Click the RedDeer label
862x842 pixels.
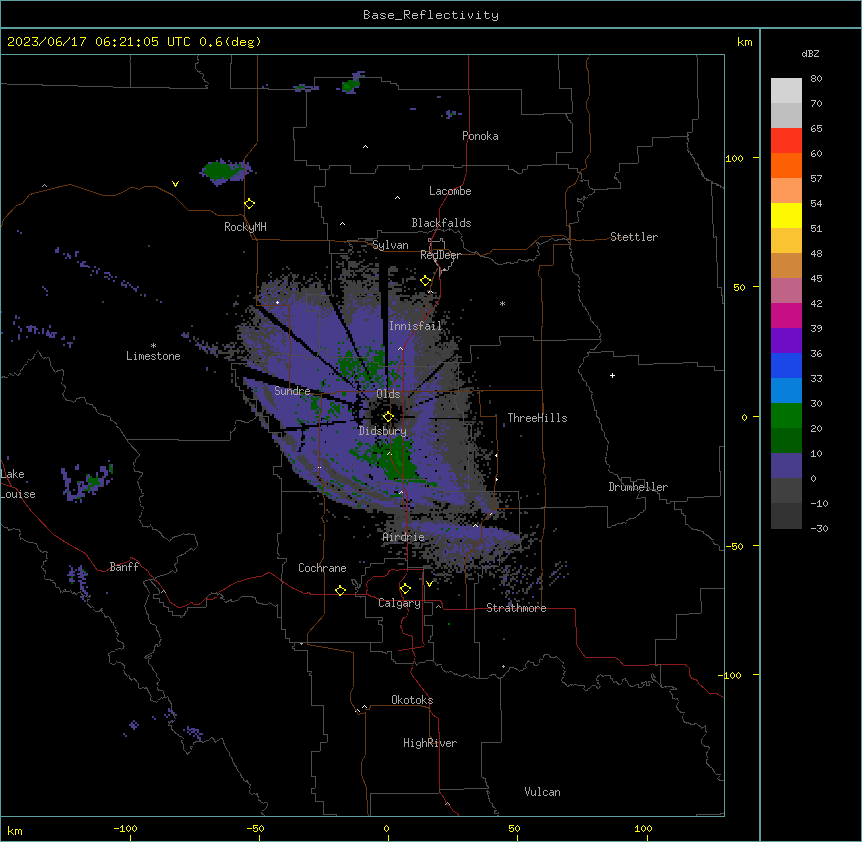click(x=440, y=255)
